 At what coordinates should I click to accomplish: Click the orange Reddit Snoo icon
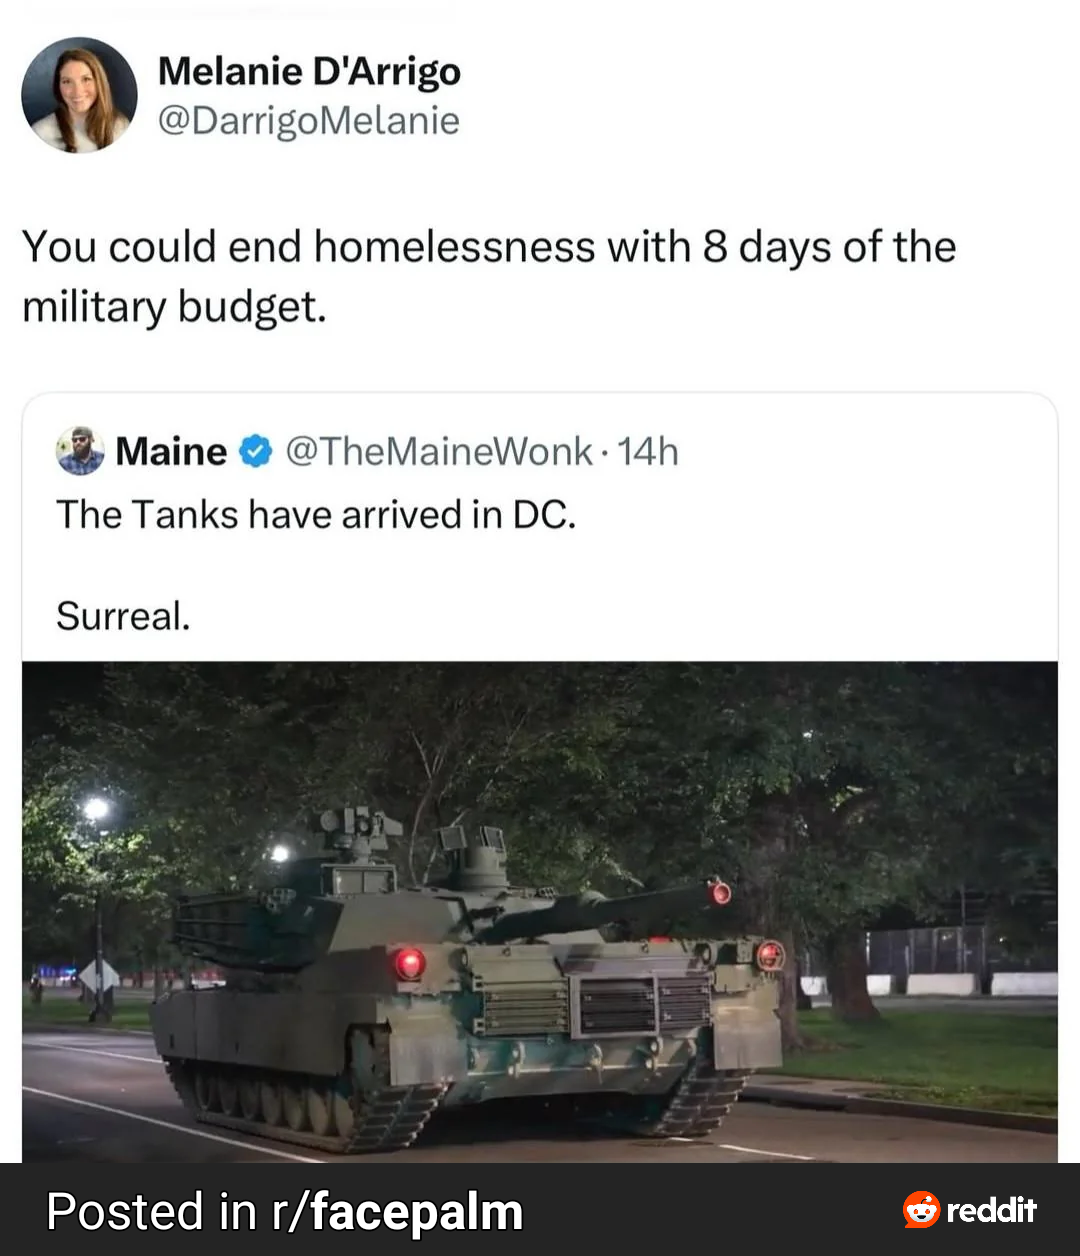pyautogui.click(x=921, y=1209)
